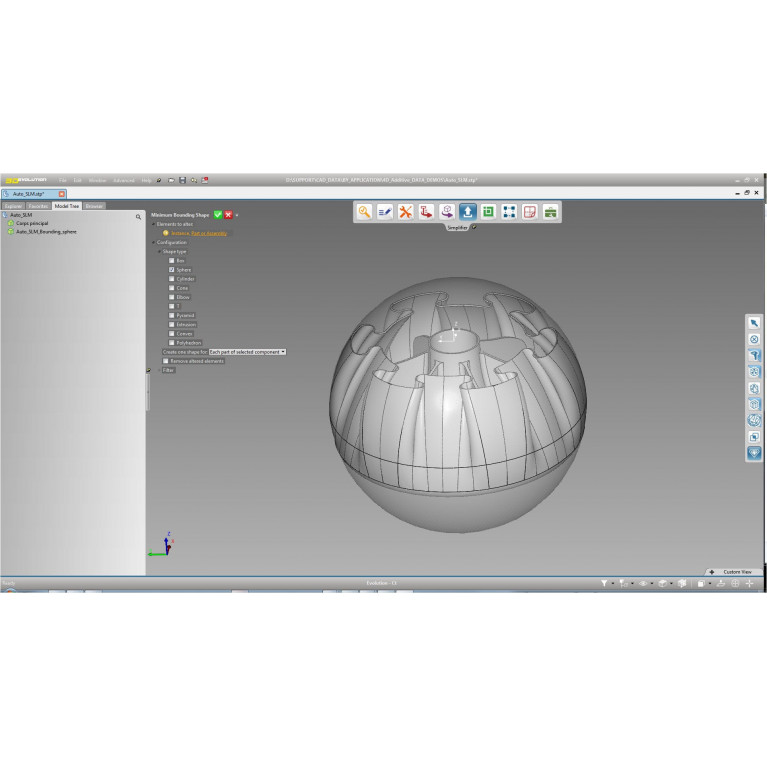Viewport: 767px width, 767px height.
Task: Select the arrow pointer tool in right sidebar
Action: click(754, 323)
